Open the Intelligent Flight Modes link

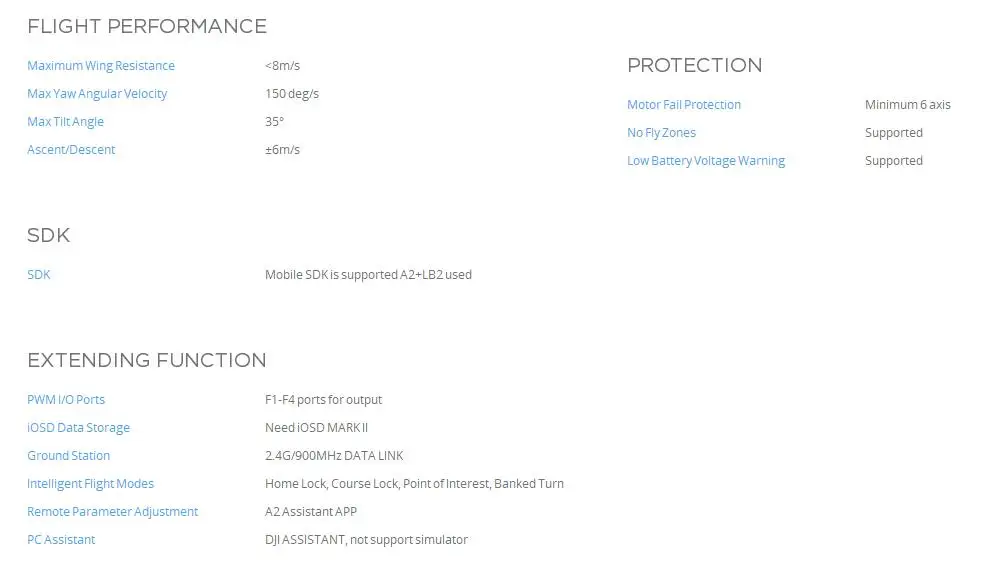[x=90, y=484]
